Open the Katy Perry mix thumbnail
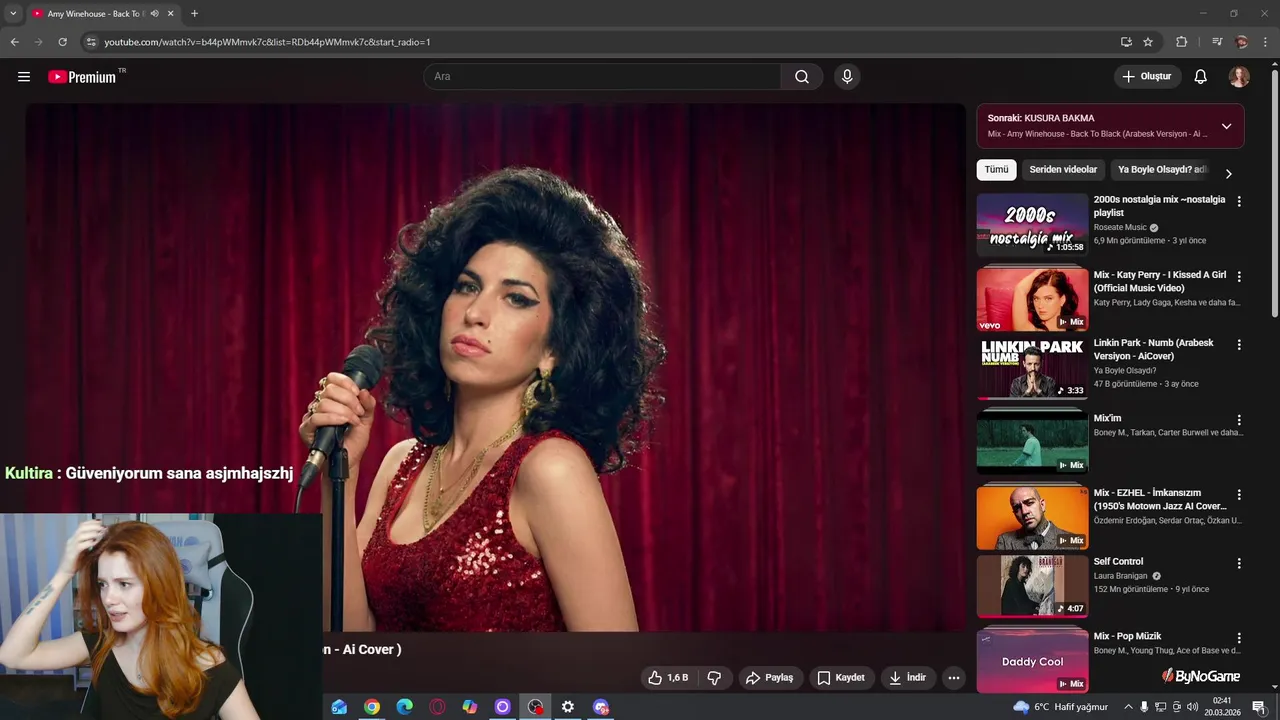Screen dimensions: 1280x720 click(1032, 299)
